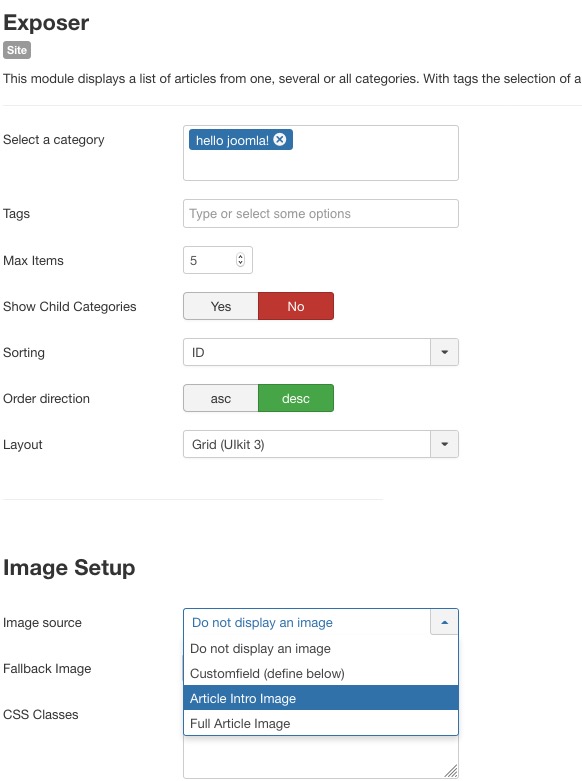Set Show Child Categories to Yes
The image size is (582, 781).
click(221, 306)
